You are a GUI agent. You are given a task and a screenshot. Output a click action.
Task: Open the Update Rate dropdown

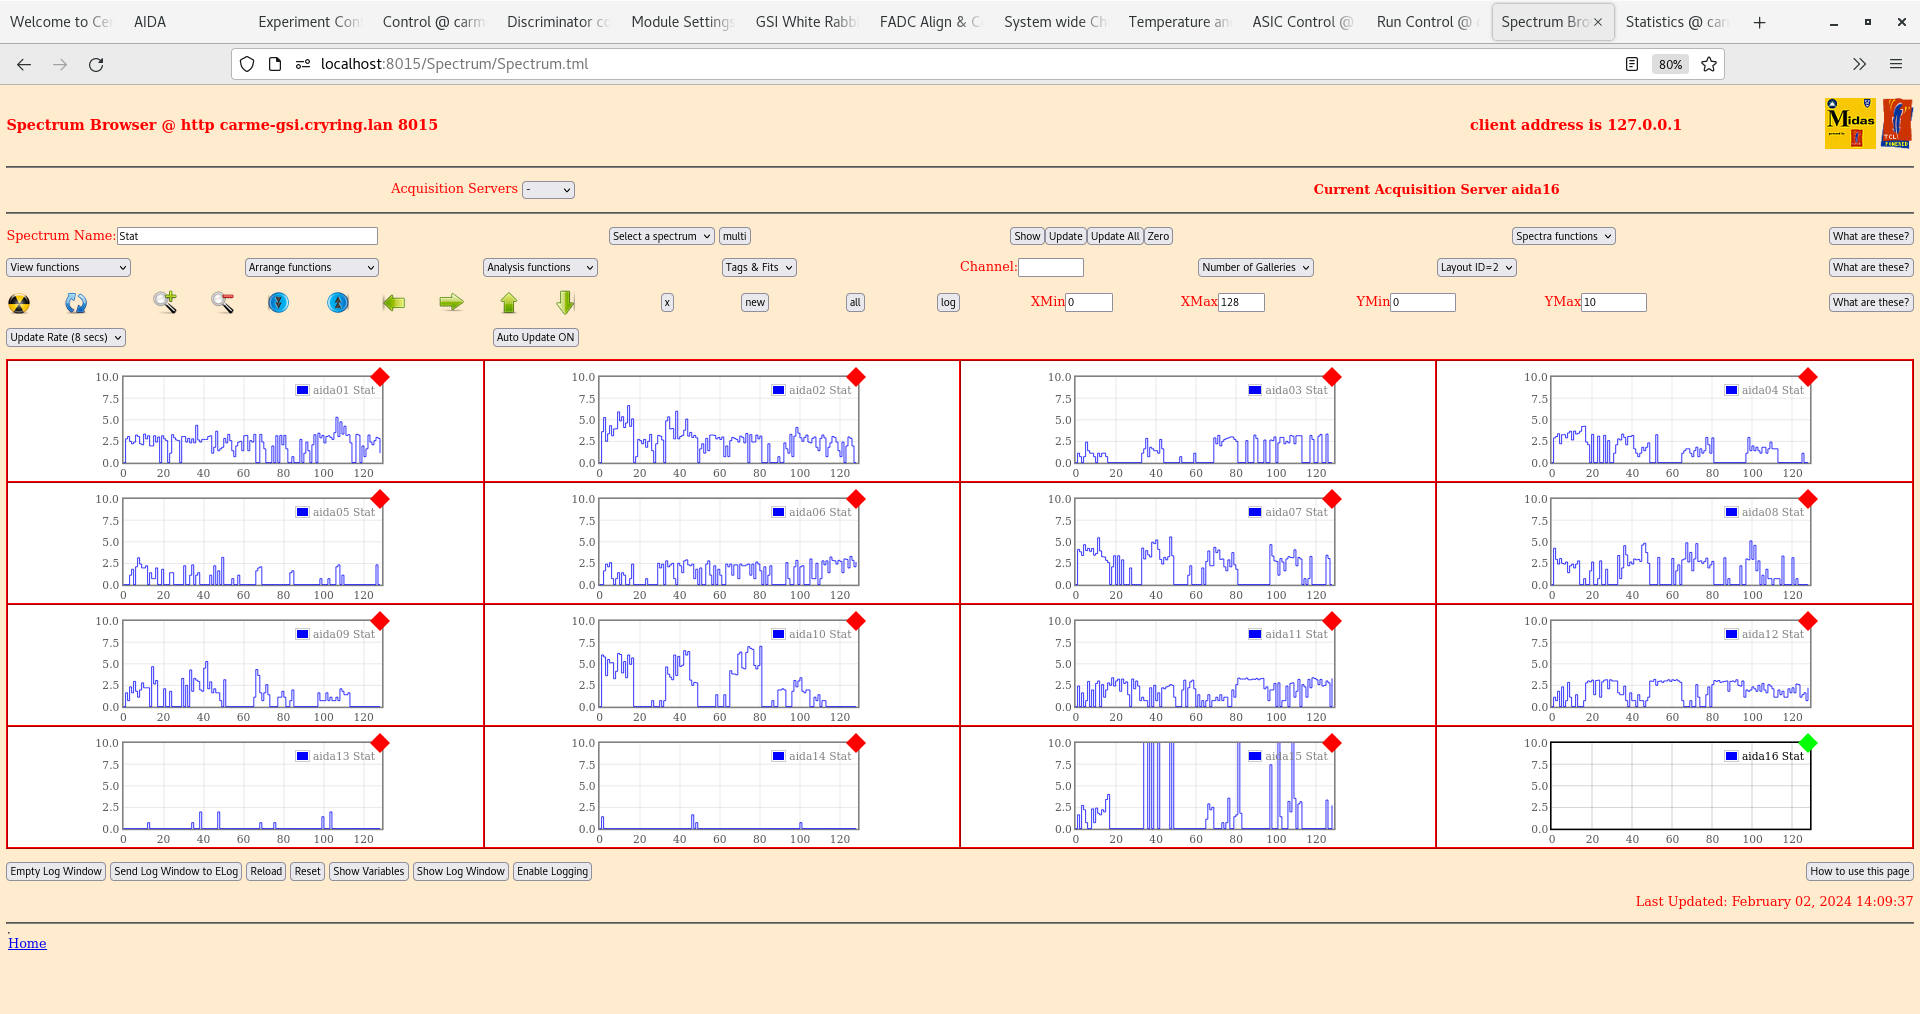pos(66,338)
